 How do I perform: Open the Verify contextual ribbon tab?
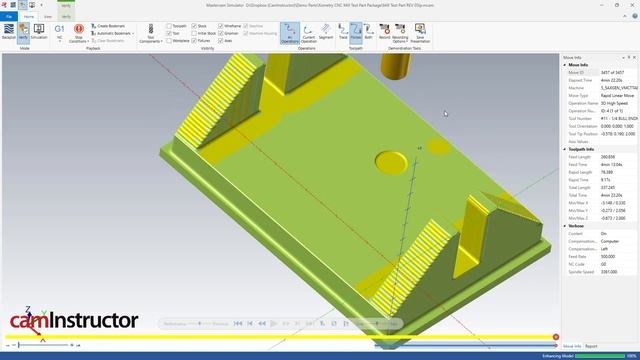(66, 17)
